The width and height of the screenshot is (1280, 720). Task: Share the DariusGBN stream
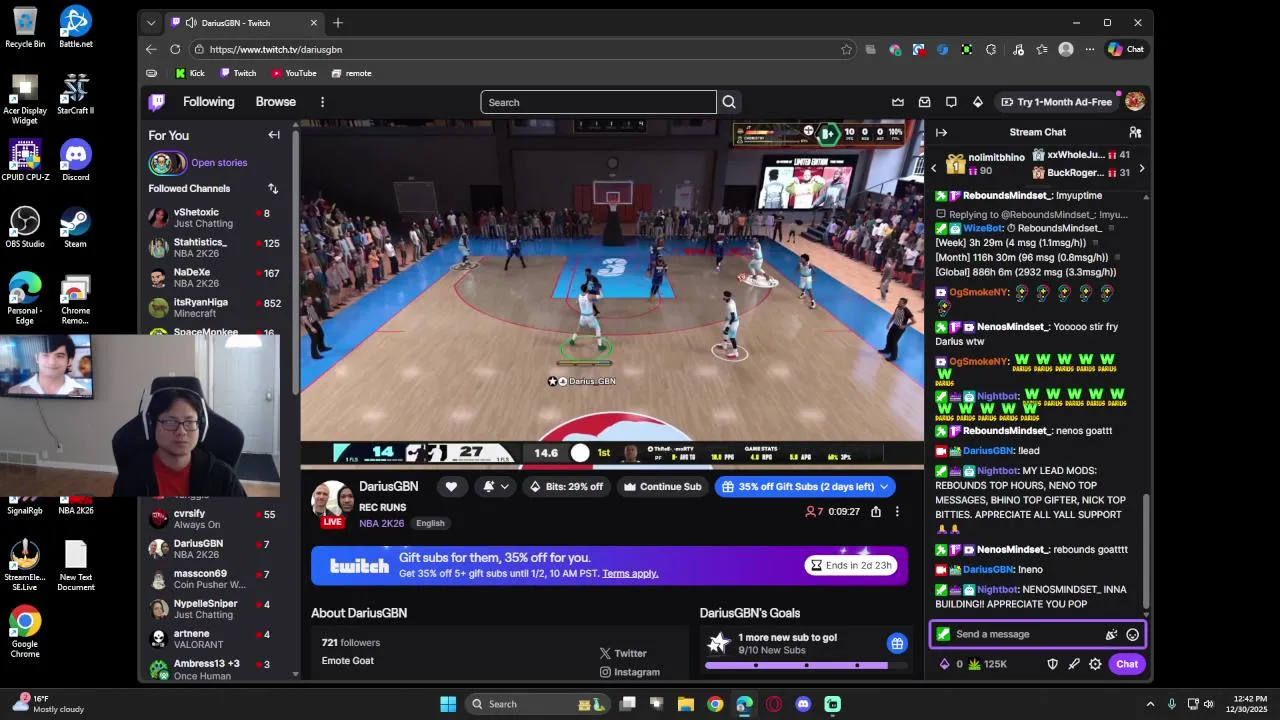(x=876, y=512)
